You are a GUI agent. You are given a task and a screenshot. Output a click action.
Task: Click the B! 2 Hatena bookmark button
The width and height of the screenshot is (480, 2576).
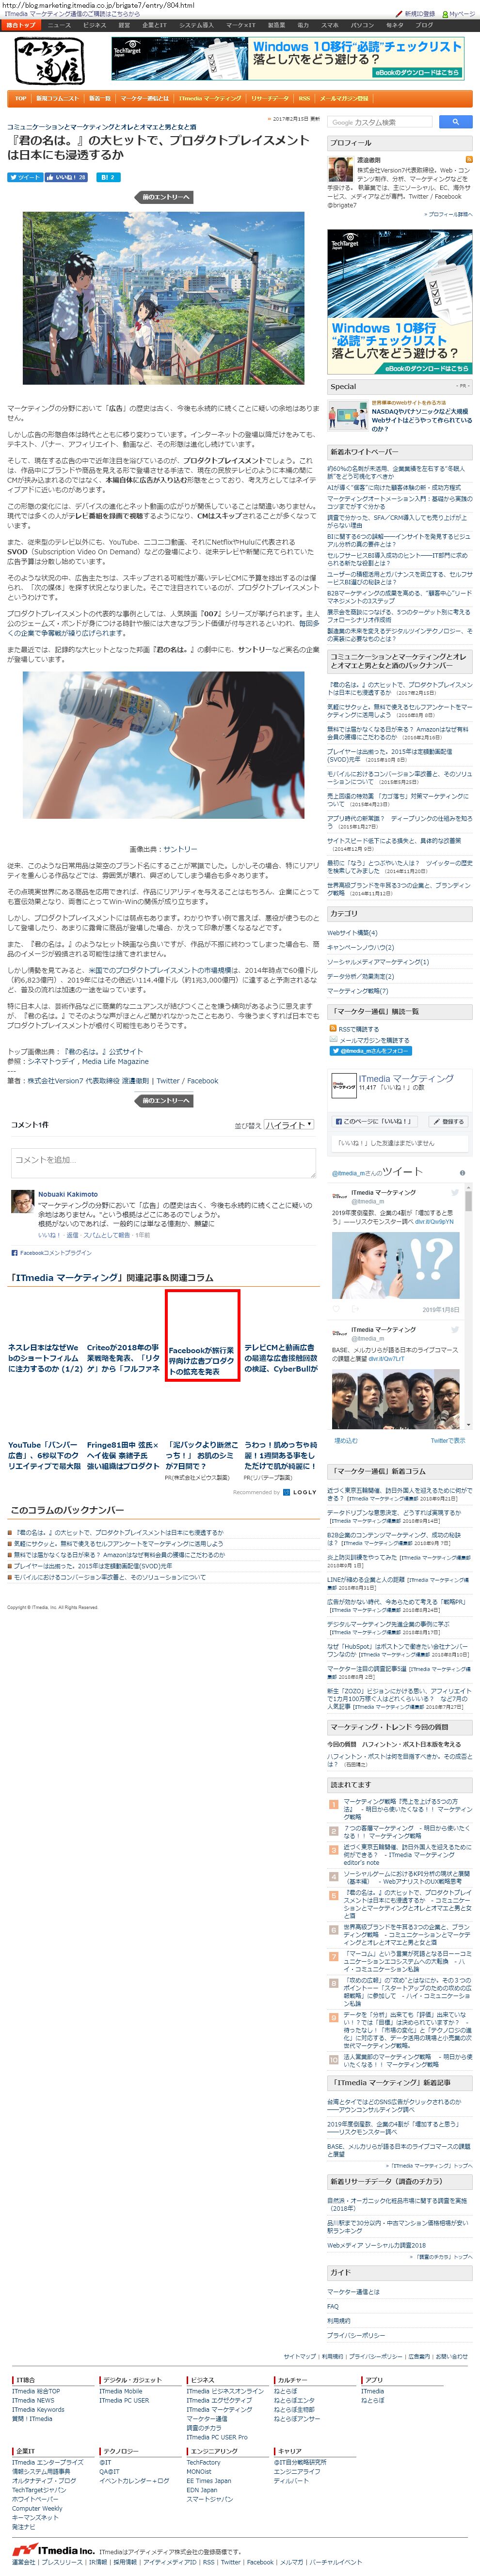pos(107,177)
